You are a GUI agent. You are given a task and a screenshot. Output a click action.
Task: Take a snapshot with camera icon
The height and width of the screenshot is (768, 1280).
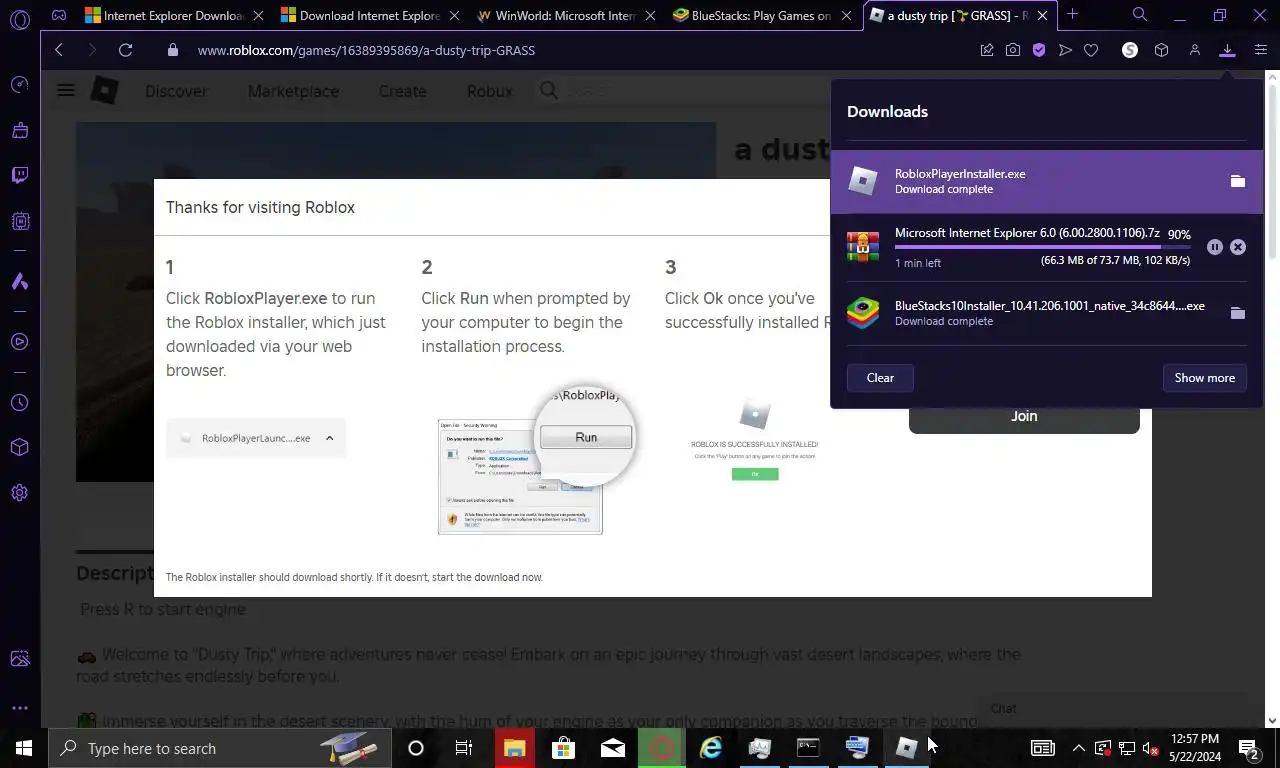click(1013, 50)
